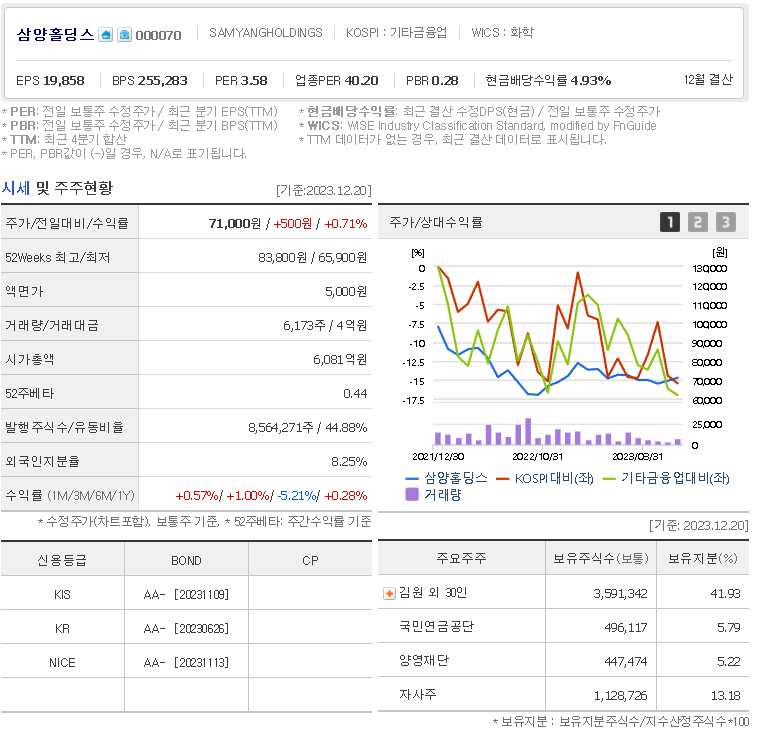The image size is (758, 738).
Task: Click the blue home icon next to 삼양홀딩스
Action: click(105, 35)
